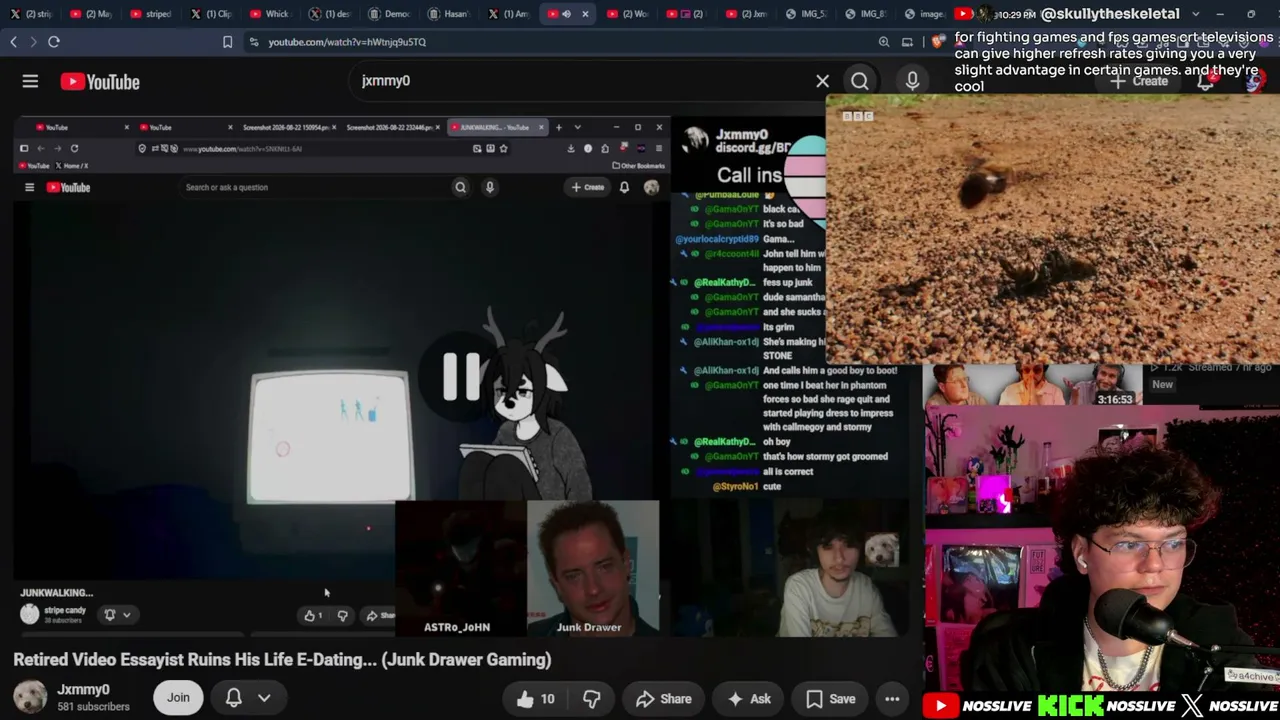This screenshot has width=1280, height=720.
Task: Join the Jxmmy0 channel membership
Action: [x=178, y=698]
